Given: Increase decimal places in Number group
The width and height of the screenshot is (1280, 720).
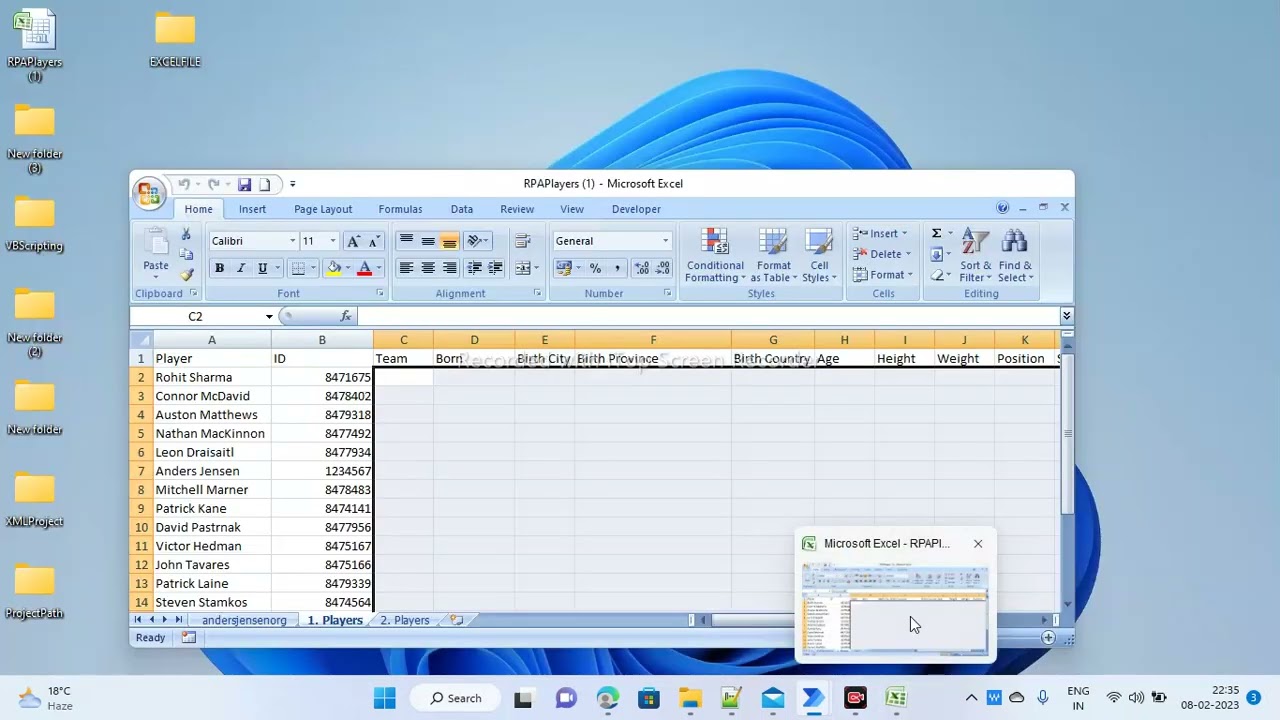Looking at the screenshot, I should pyautogui.click(x=641, y=268).
